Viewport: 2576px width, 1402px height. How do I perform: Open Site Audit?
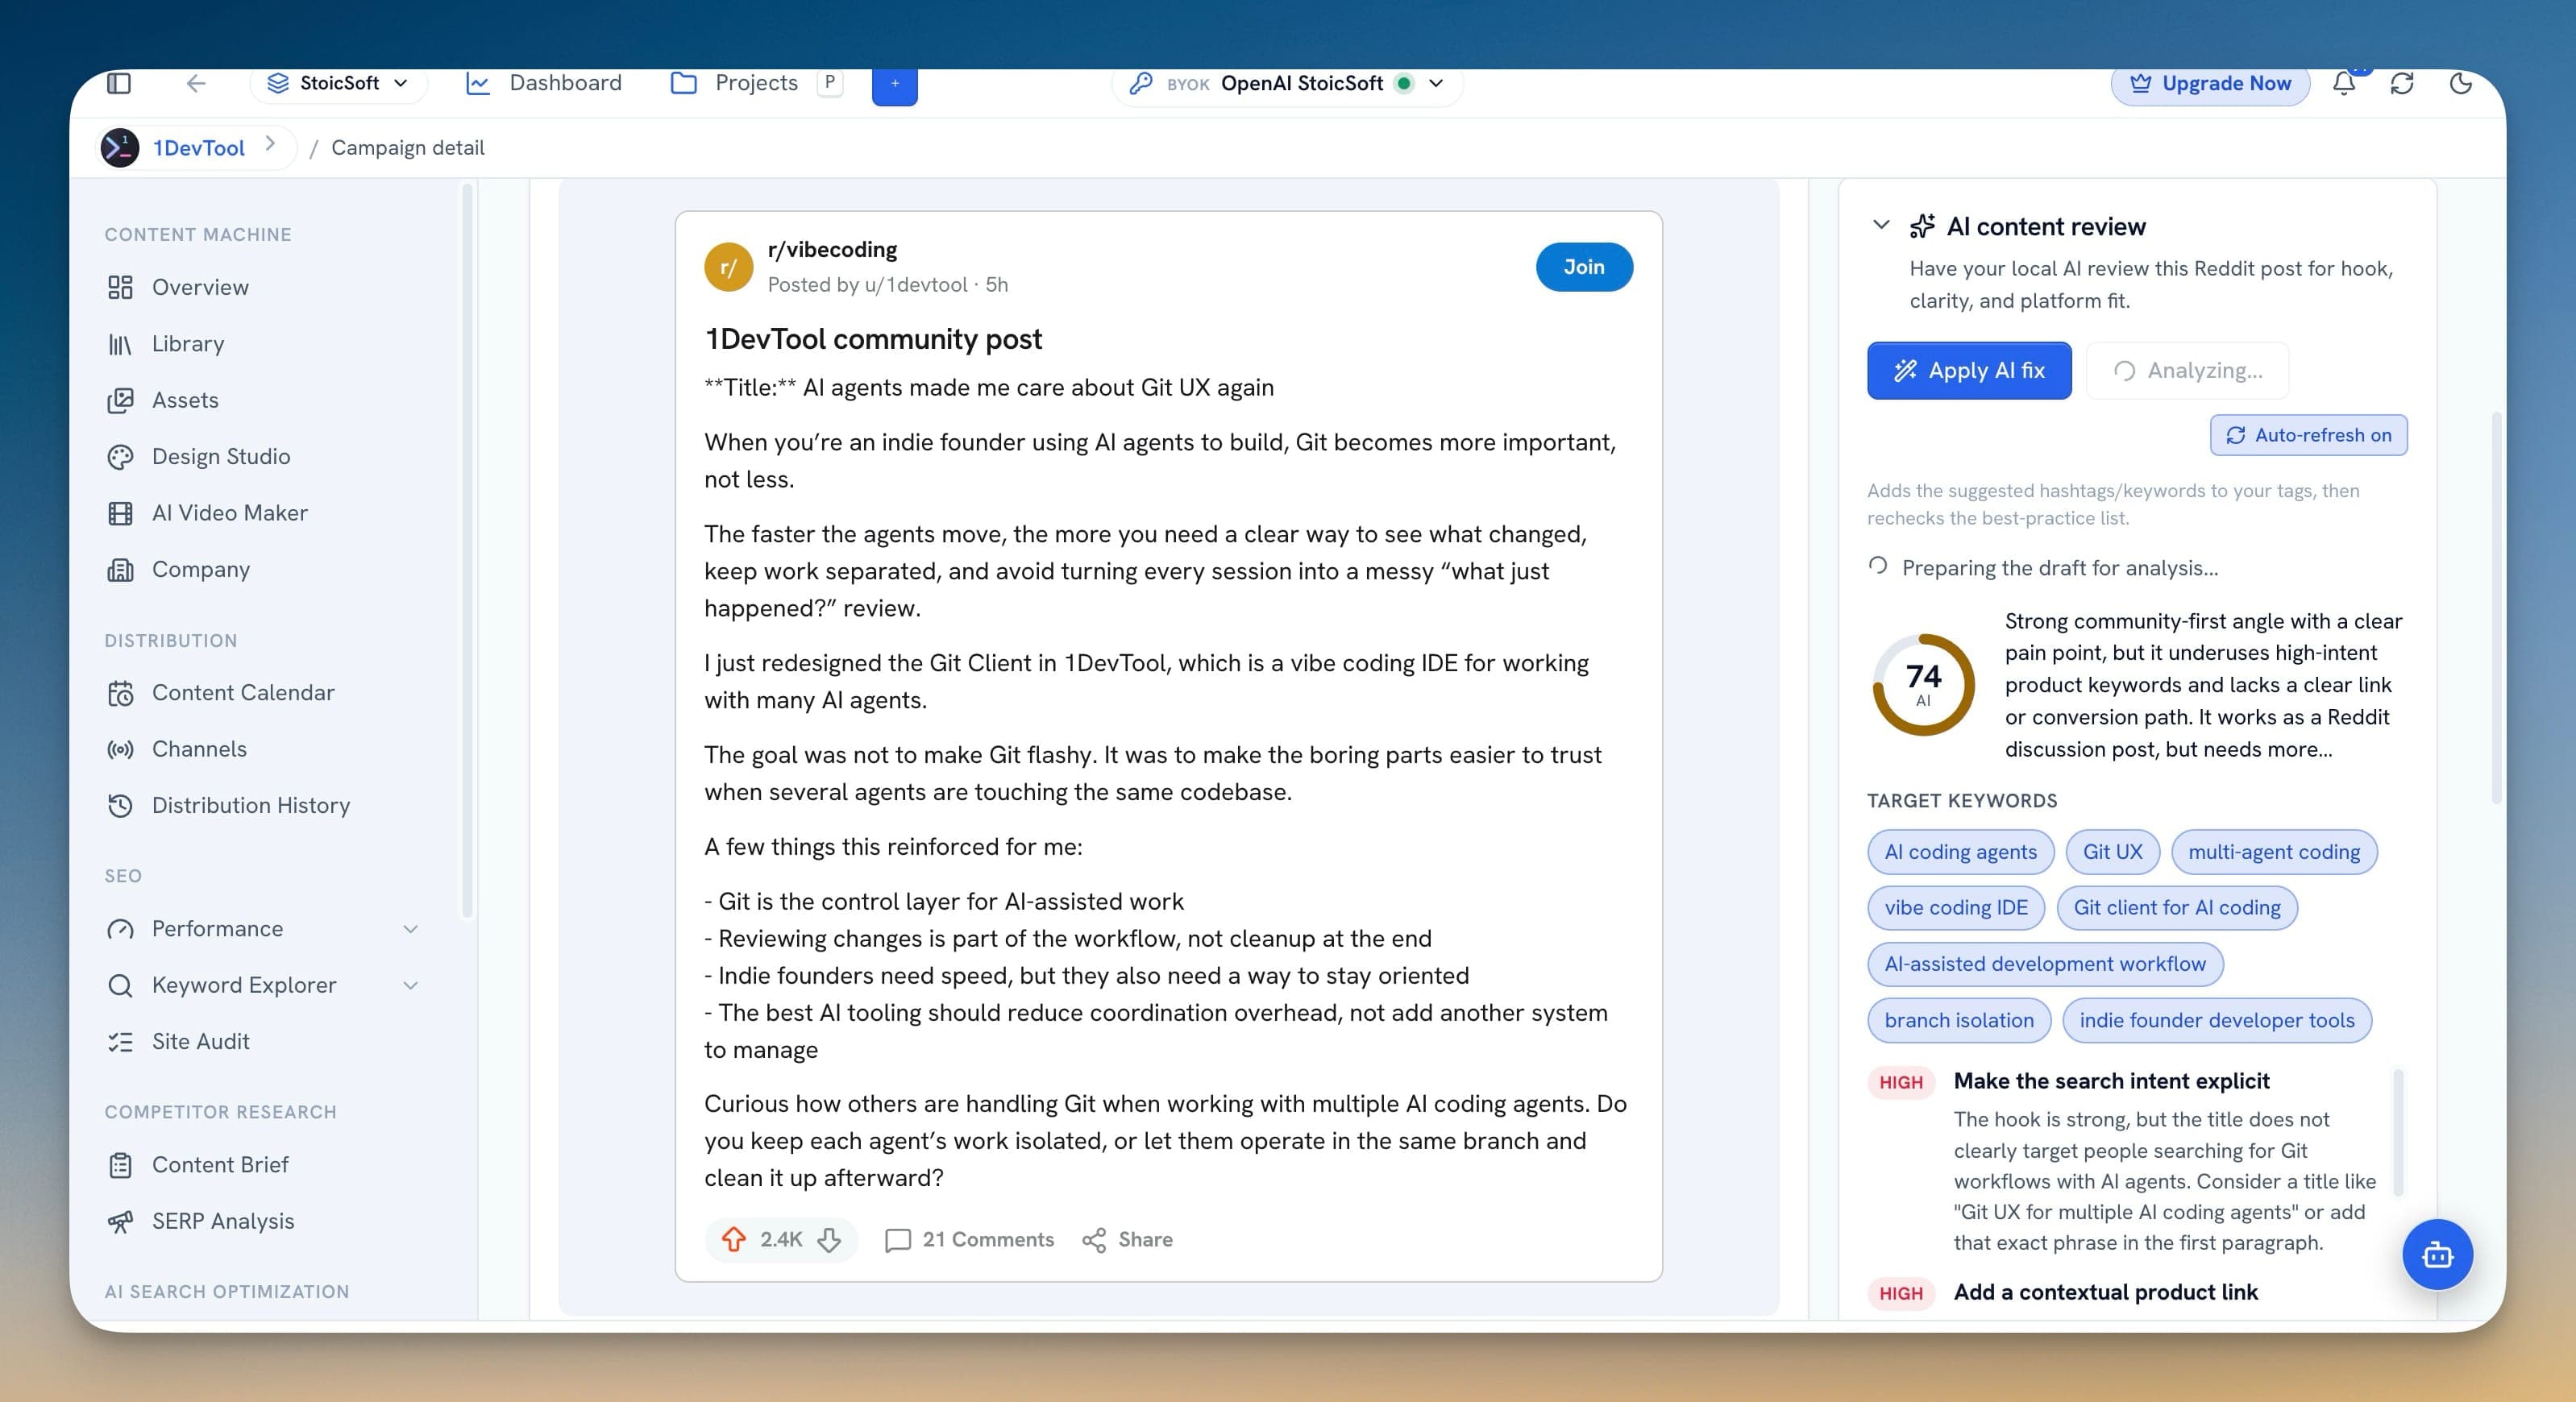(x=200, y=1041)
